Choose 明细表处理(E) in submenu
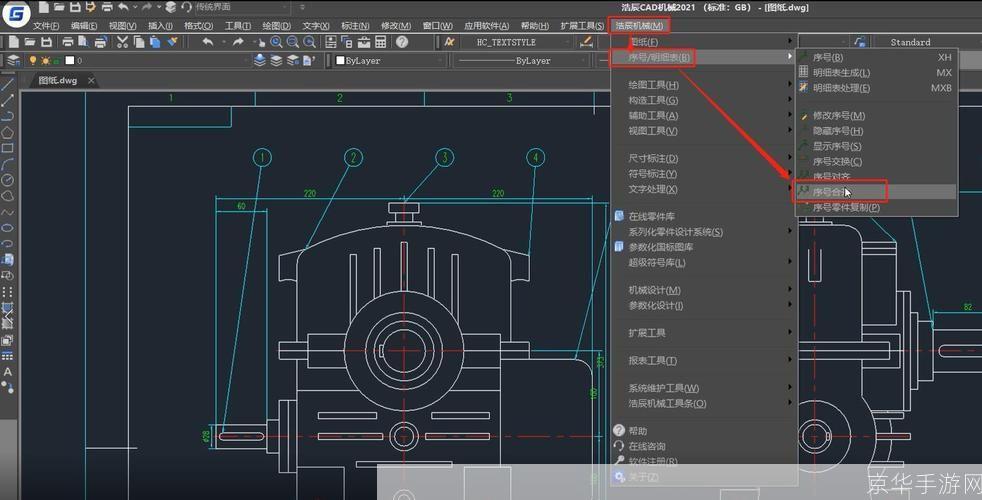 [876, 88]
